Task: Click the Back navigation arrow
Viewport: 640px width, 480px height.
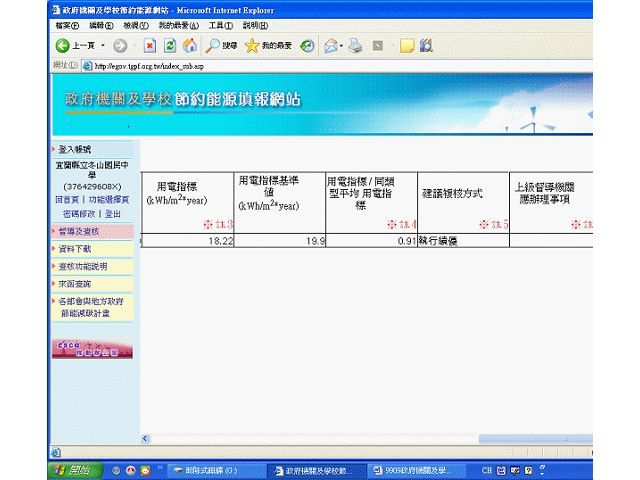Action: pos(63,46)
